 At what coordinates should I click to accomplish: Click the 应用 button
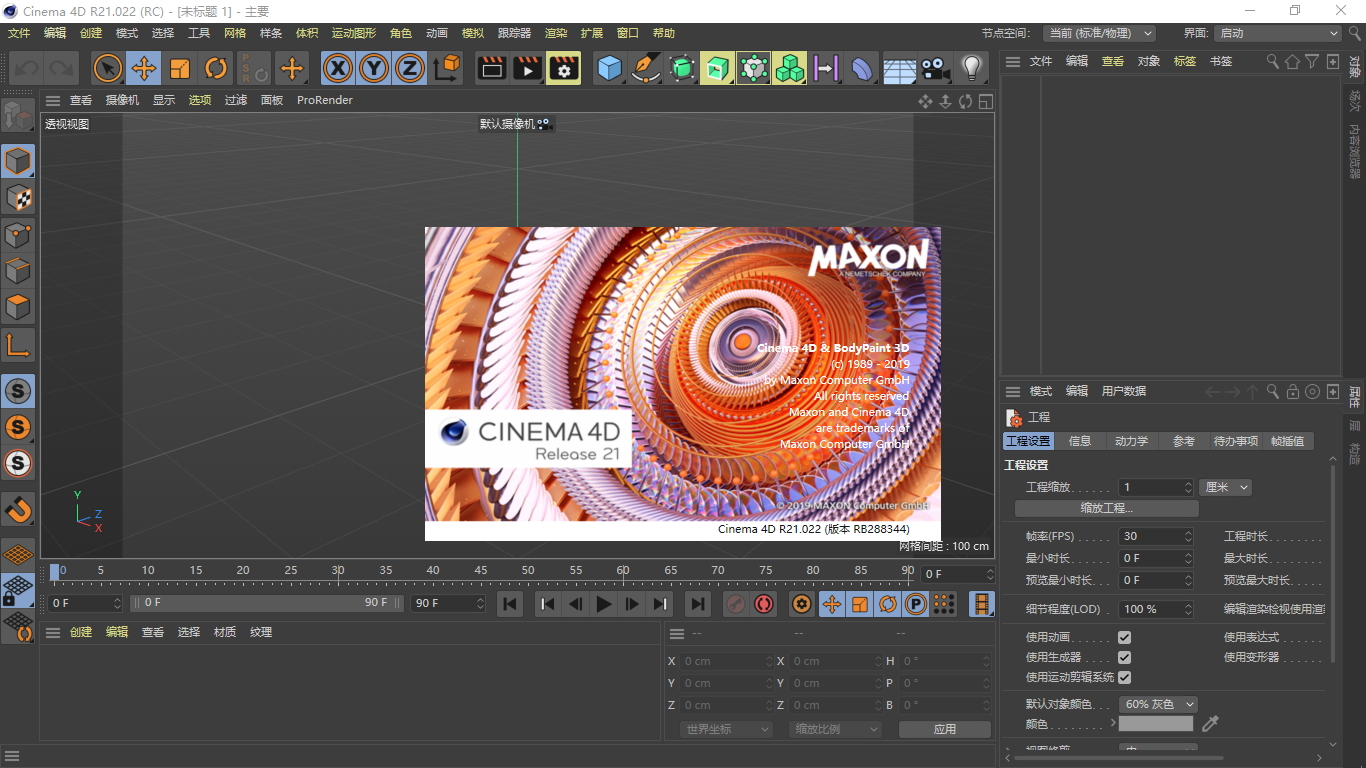(x=944, y=729)
